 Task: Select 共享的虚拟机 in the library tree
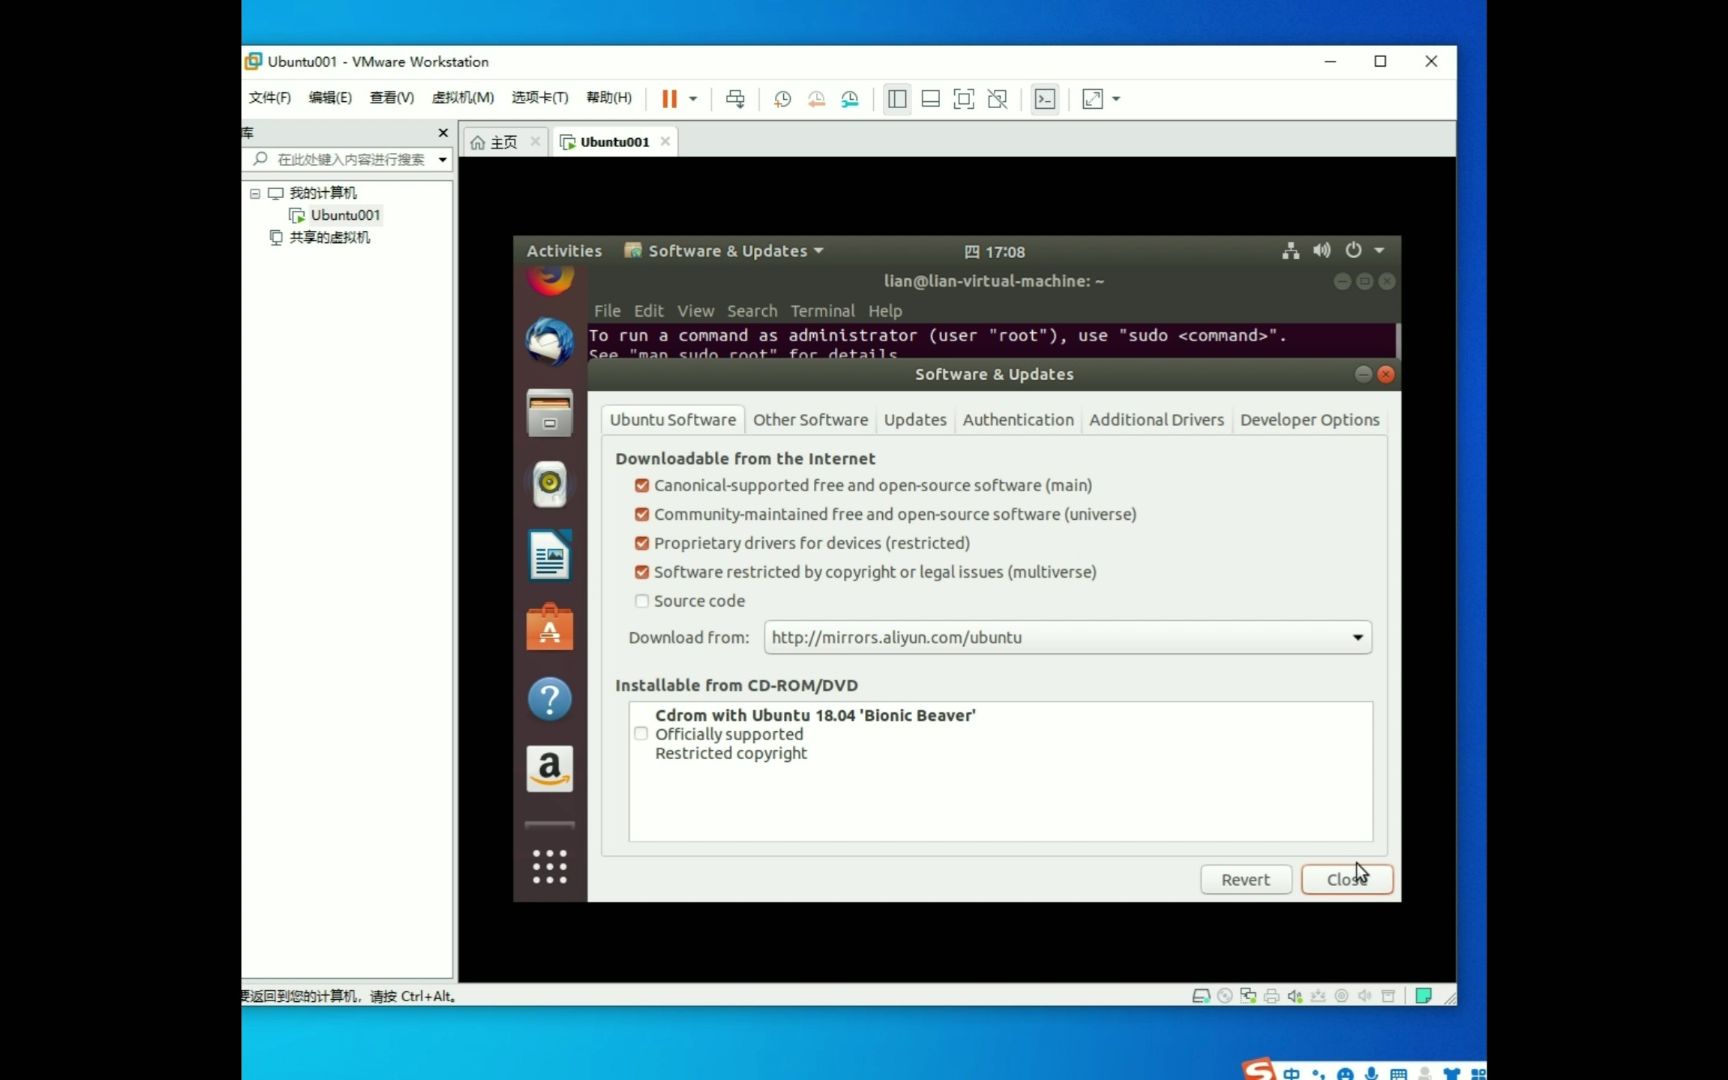(329, 237)
